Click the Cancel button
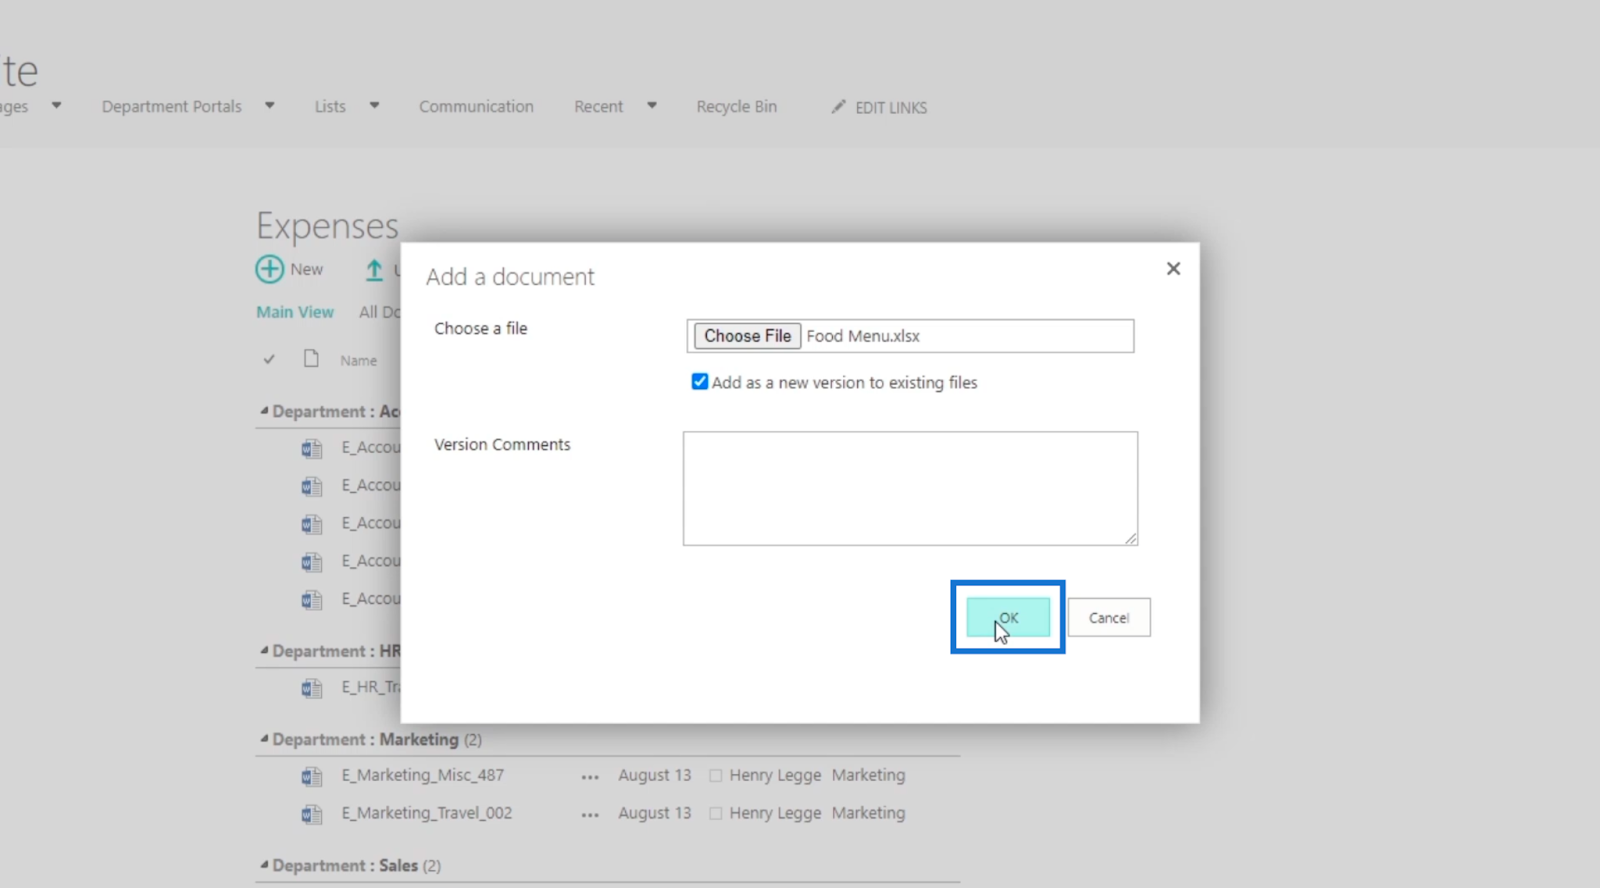This screenshot has height=888, width=1600. 1109,618
